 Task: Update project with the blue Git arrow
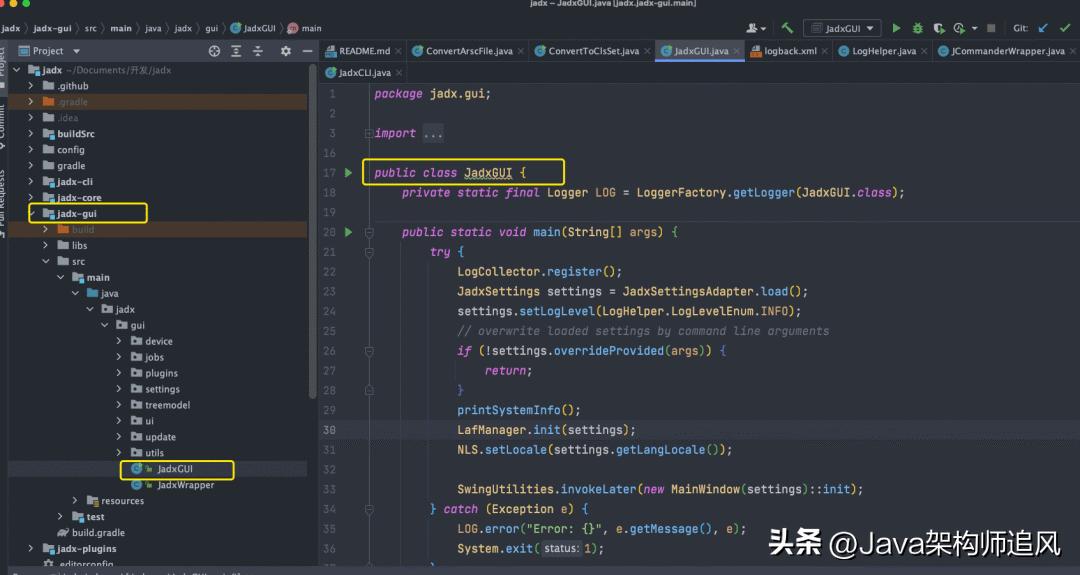click(x=1043, y=28)
